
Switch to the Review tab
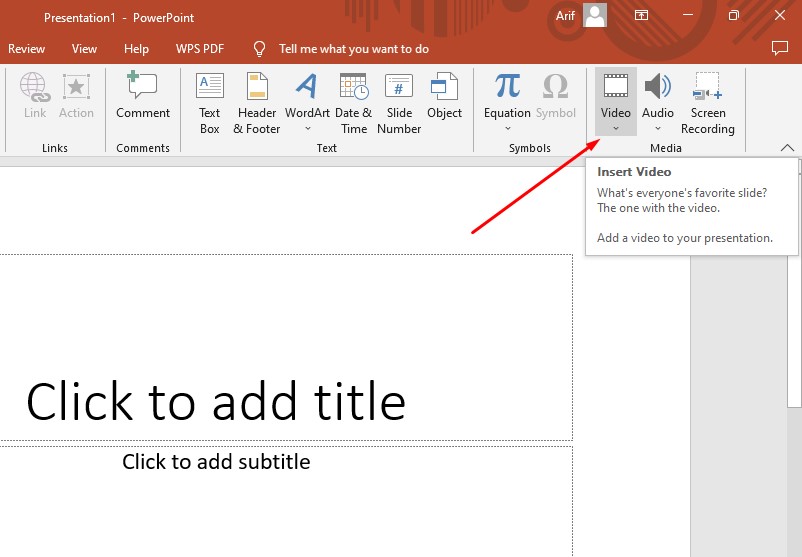pyautogui.click(x=27, y=49)
